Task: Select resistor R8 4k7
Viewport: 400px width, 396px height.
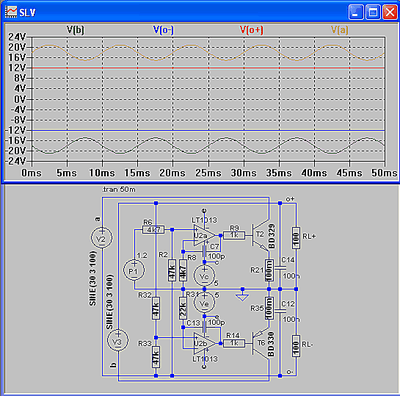Action: [183, 270]
